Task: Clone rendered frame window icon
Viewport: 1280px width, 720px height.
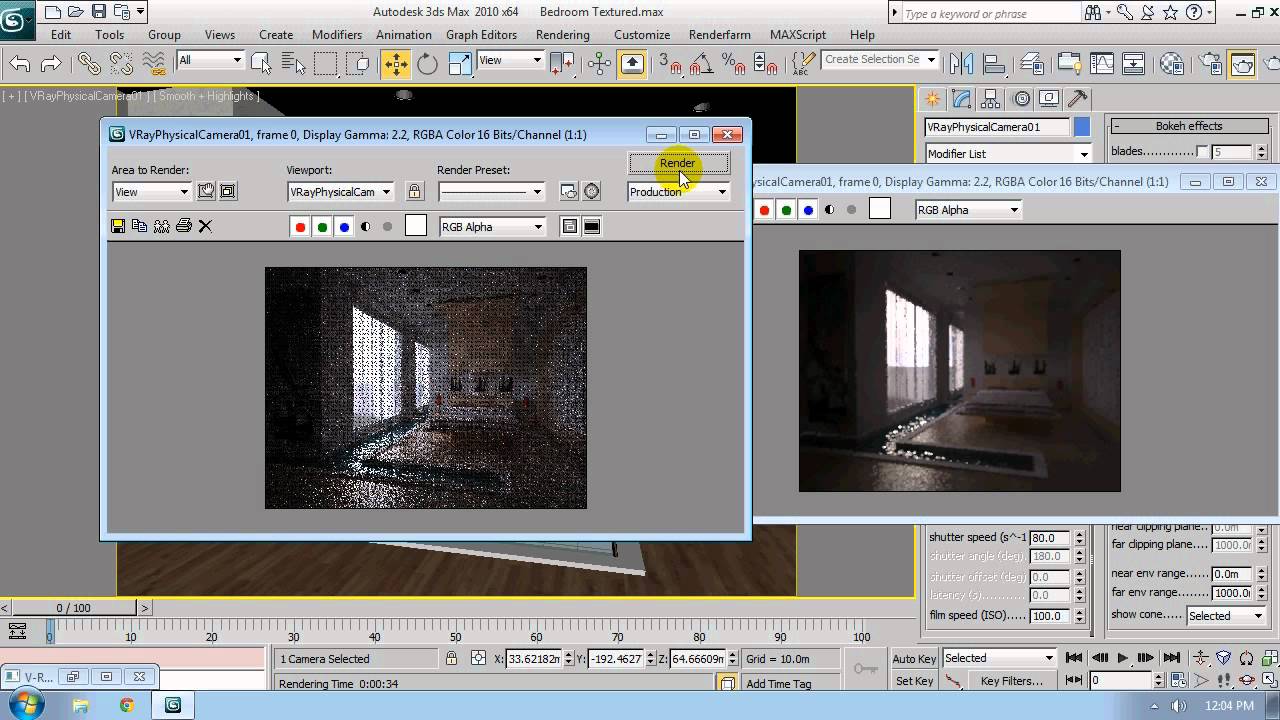Action: click(162, 226)
